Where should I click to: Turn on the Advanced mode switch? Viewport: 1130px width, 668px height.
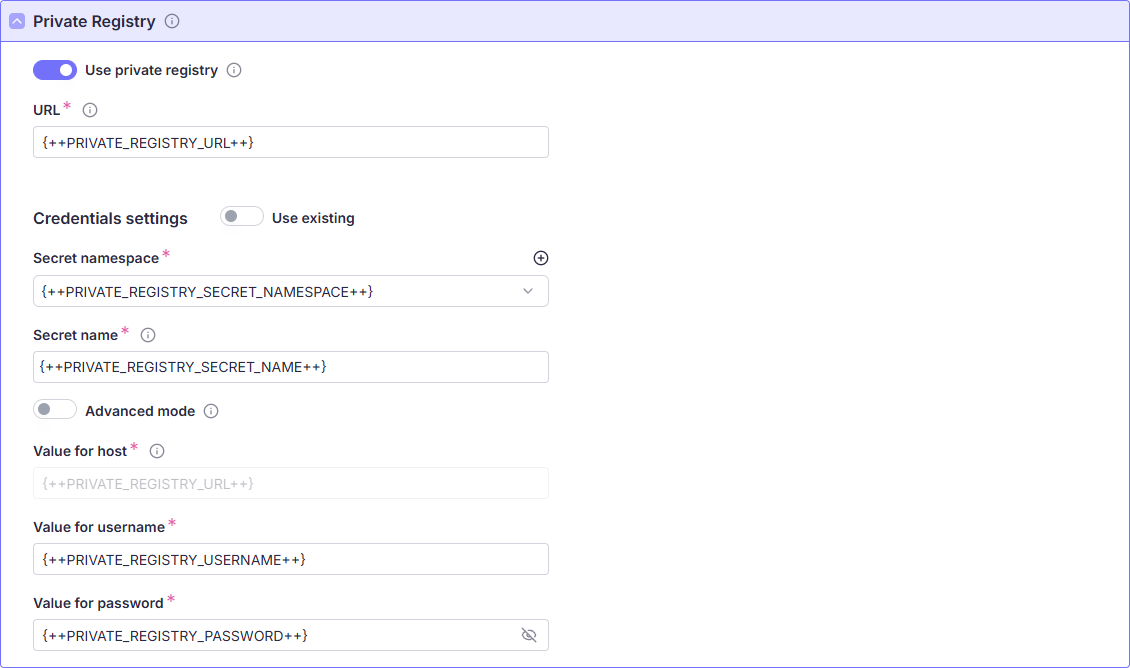coord(55,410)
